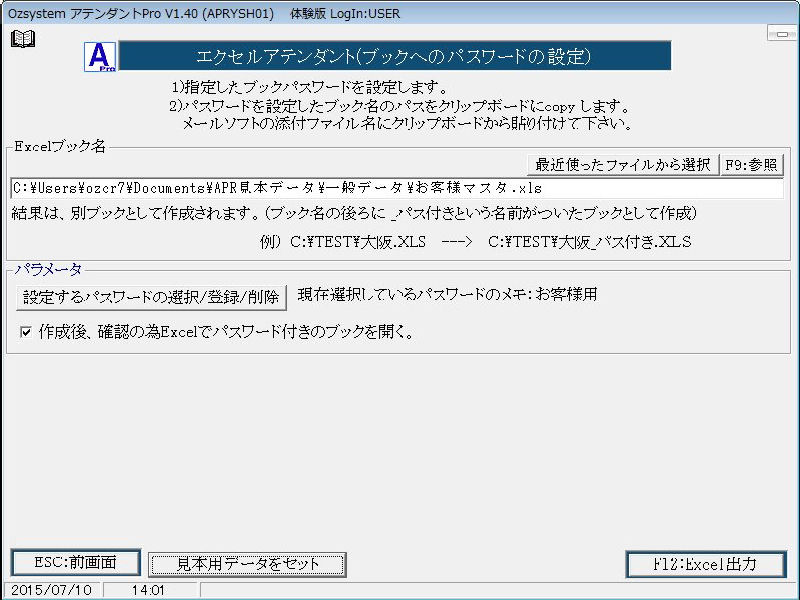Go back with ESC:前画面 button

click(76, 563)
